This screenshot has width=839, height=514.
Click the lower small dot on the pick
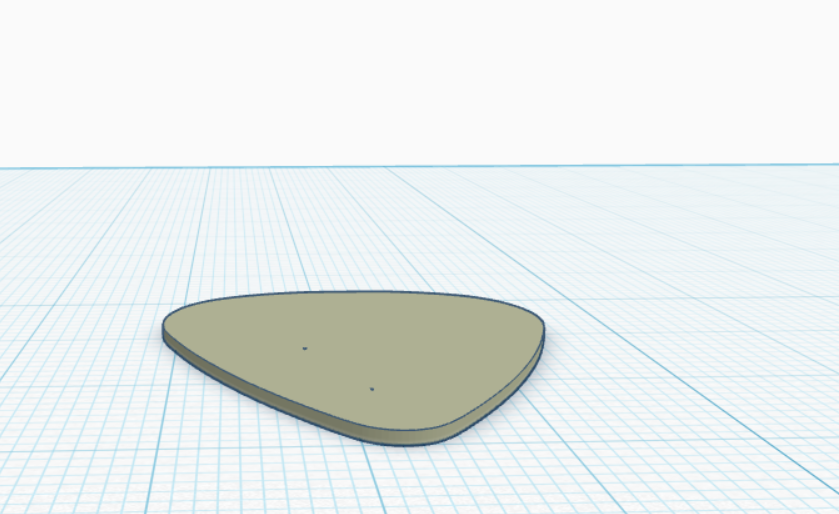point(372,389)
